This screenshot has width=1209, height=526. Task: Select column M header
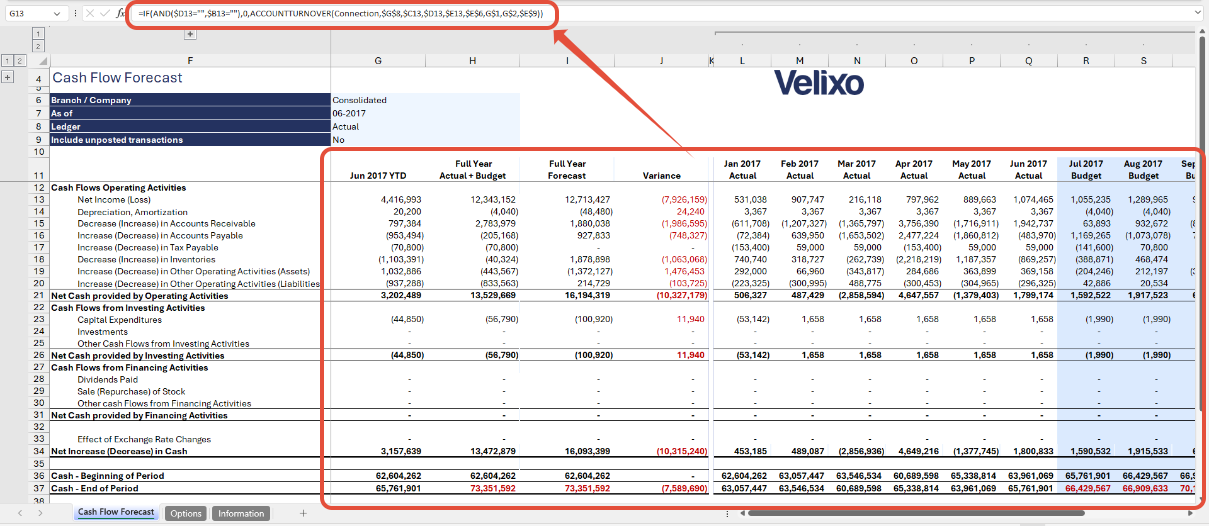(800, 61)
